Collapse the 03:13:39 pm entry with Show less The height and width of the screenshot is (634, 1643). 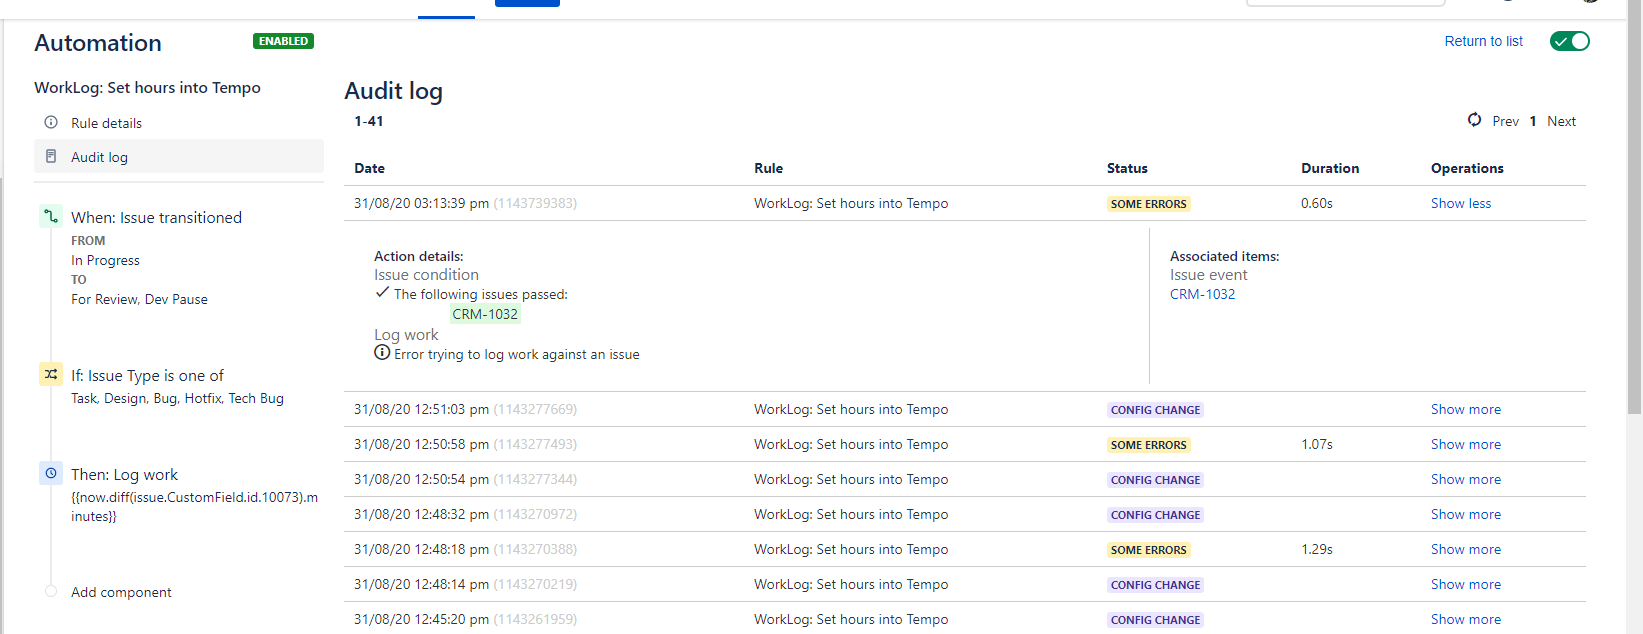(1461, 203)
